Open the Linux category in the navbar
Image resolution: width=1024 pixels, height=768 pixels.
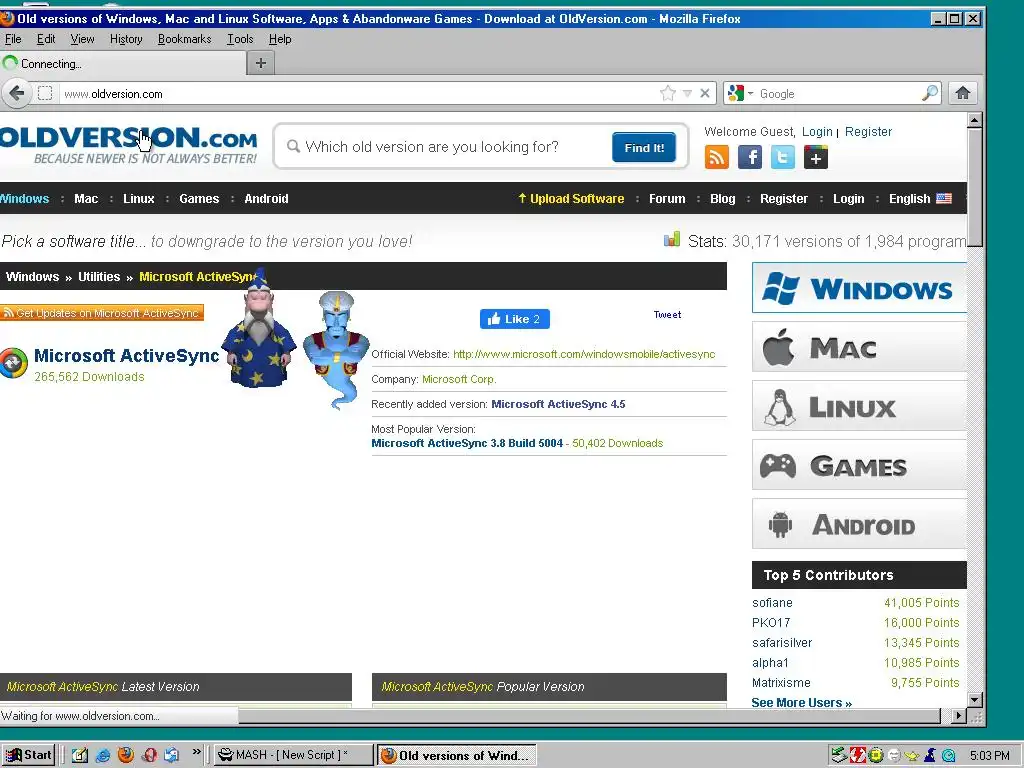(138, 199)
